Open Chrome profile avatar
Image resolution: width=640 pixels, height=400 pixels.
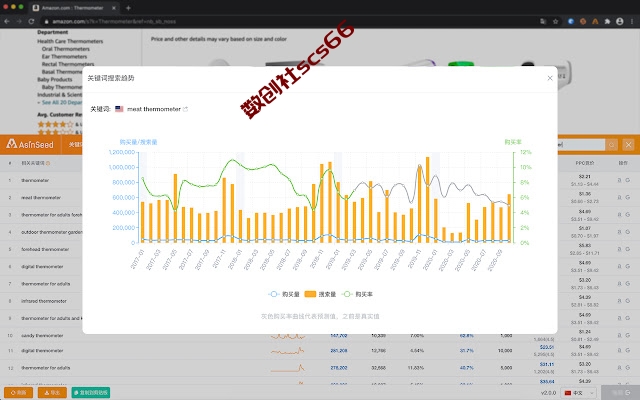pyautogui.click(x=620, y=21)
